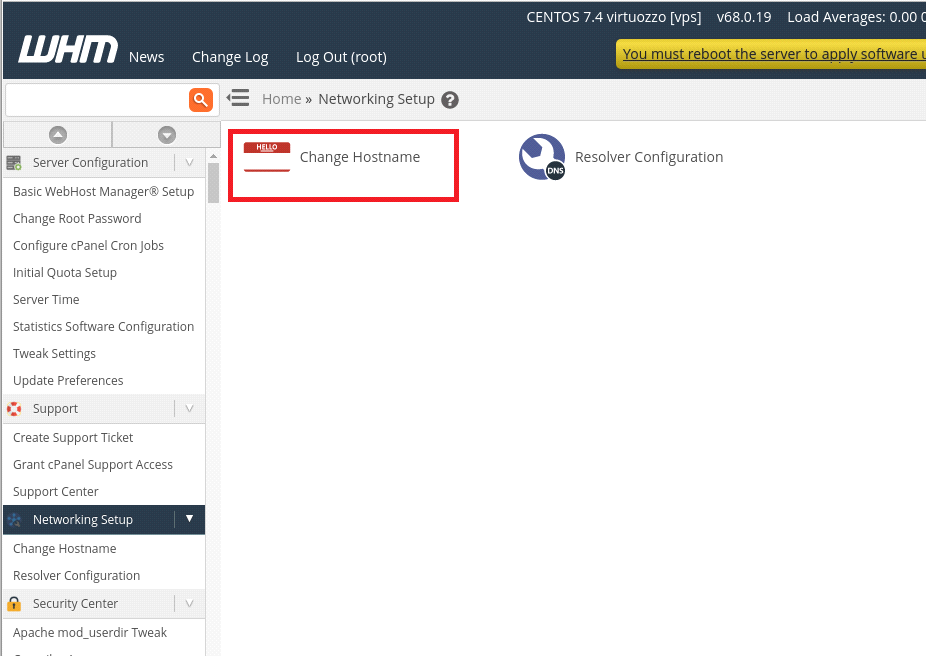Open Change Hostname link in main panel
The height and width of the screenshot is (656, 926).
click(x=360, y=157)
